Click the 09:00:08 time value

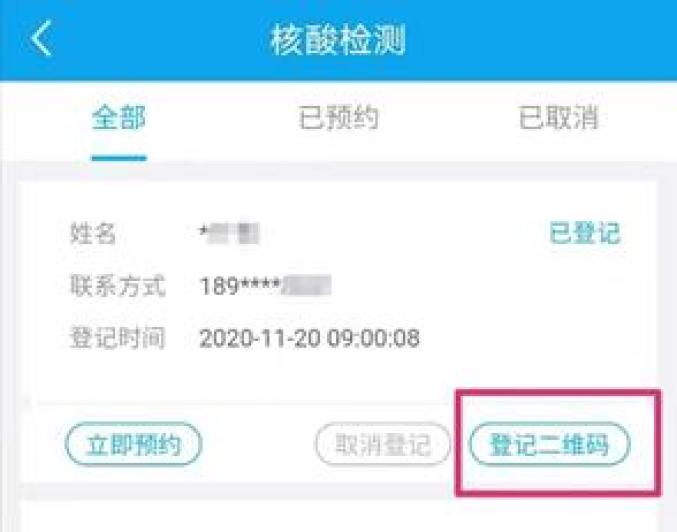coord(373,338)
